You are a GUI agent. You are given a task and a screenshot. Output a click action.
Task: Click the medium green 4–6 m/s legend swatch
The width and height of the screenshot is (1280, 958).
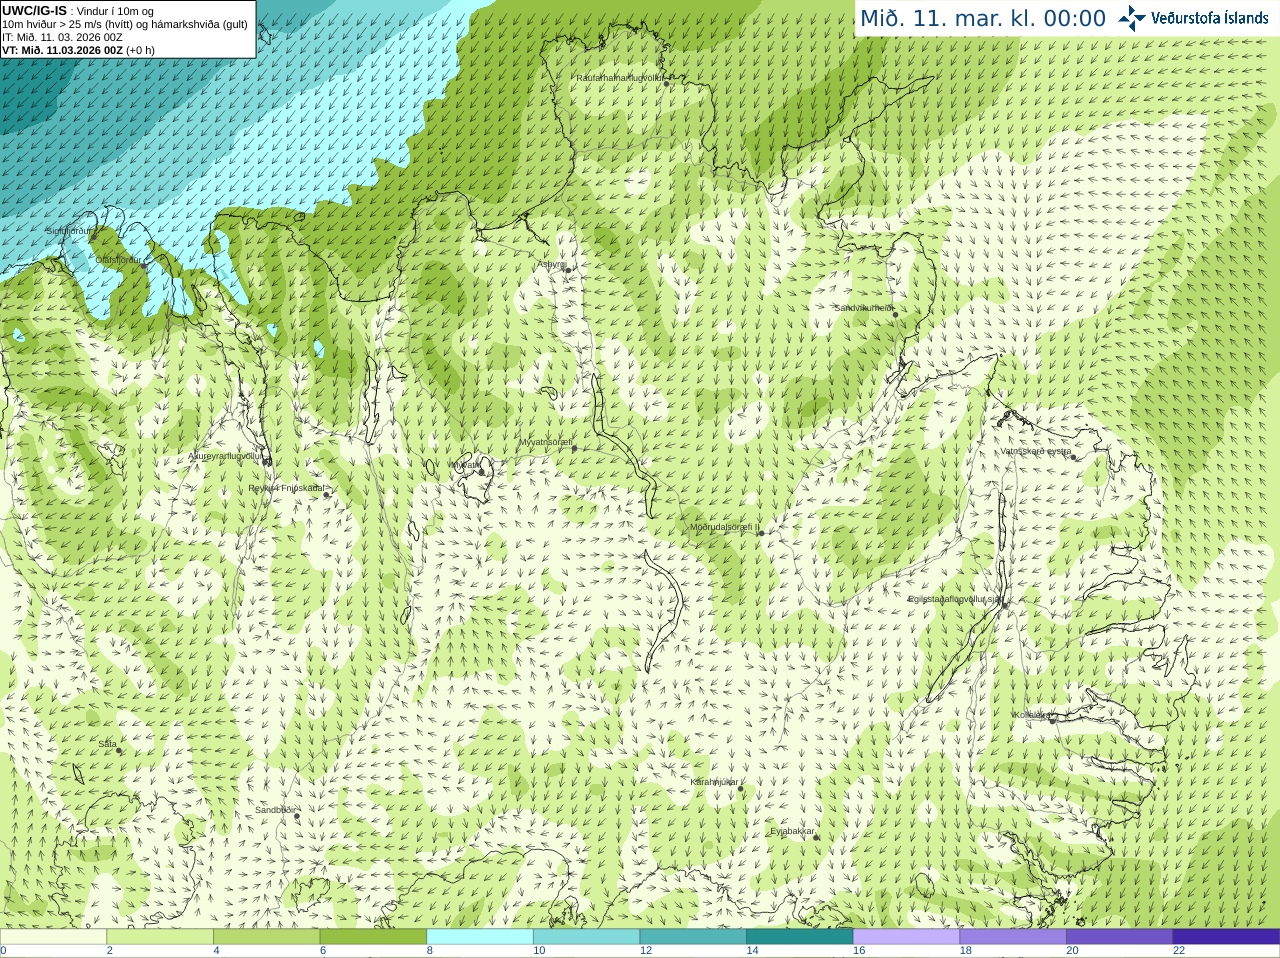coord(266,937)
